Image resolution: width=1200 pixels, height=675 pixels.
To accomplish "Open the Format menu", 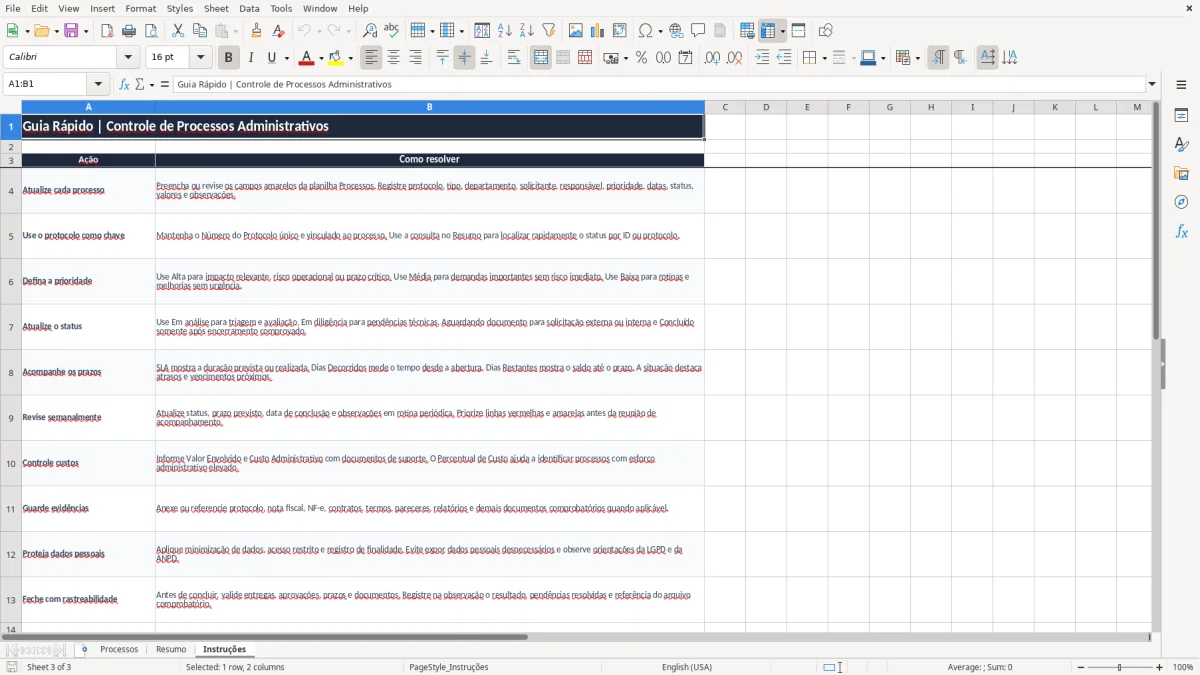I will tap(140, 8).
